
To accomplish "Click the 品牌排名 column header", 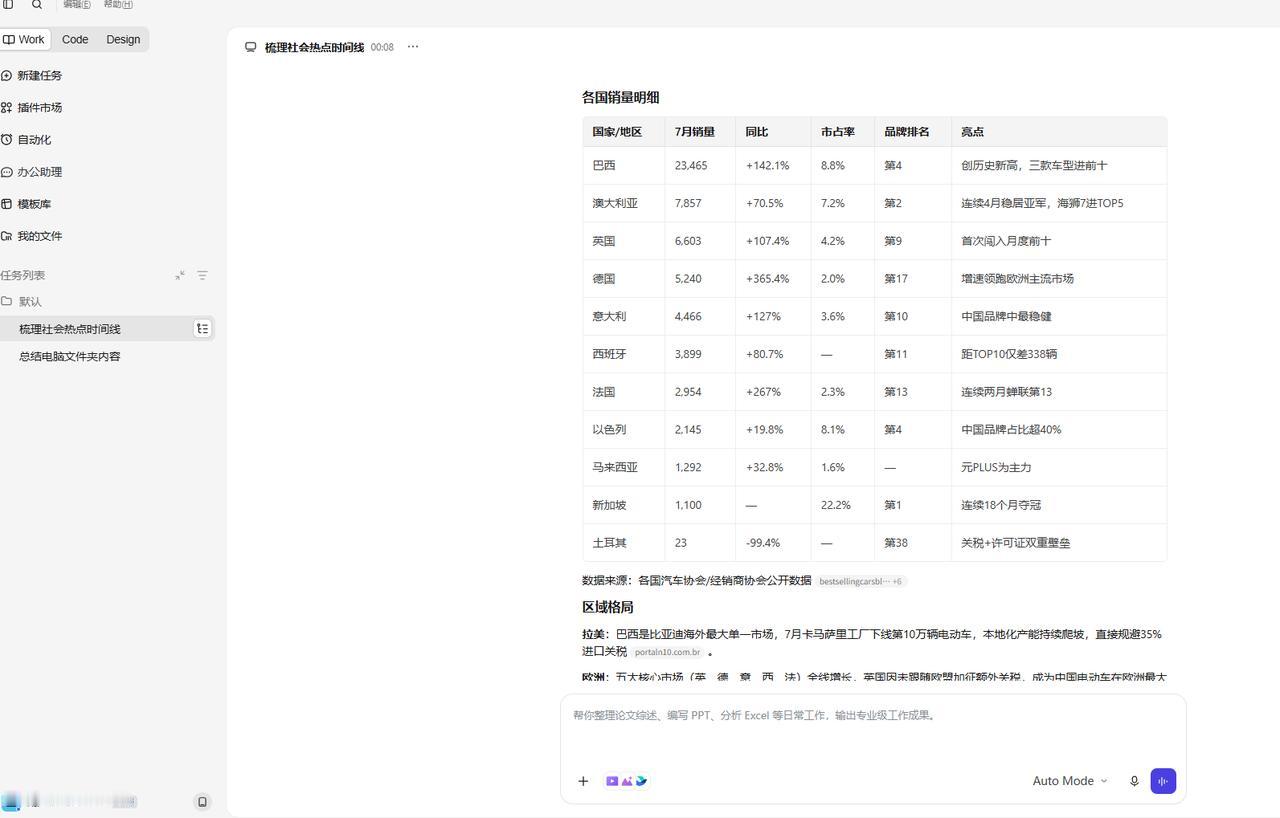I will (x=907, y=132).
